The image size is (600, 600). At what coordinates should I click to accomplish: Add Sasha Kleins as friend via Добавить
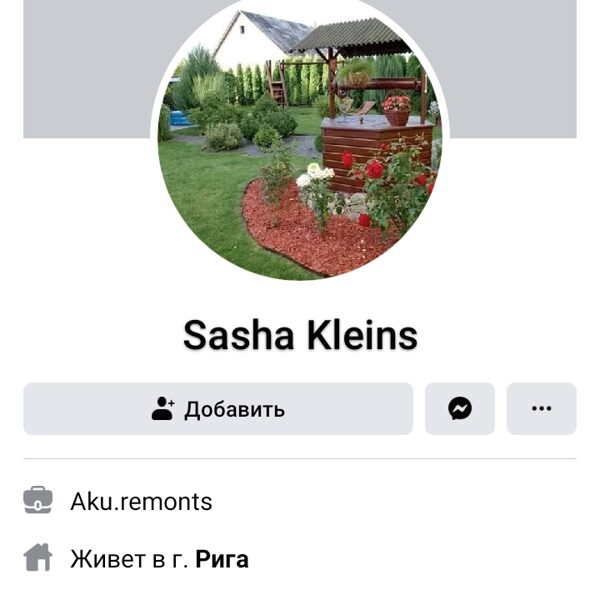tap(218, 408)
